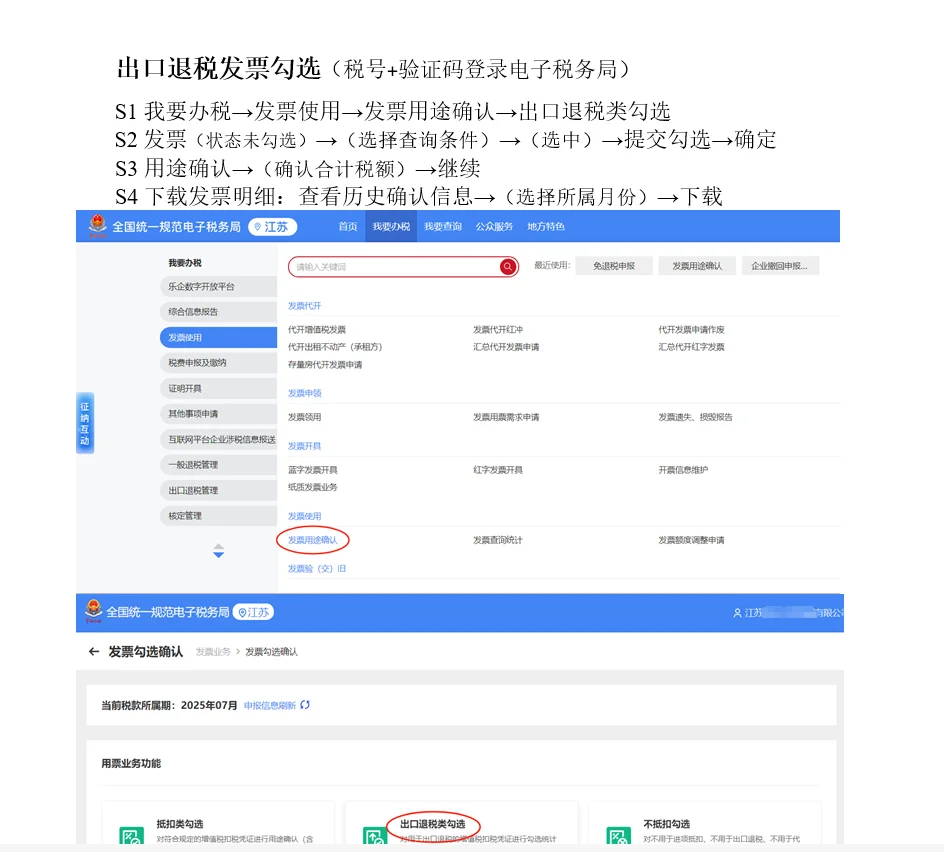Open 蓝字发票开具
The height and width of the screenshot is (852, 944).
312,468
